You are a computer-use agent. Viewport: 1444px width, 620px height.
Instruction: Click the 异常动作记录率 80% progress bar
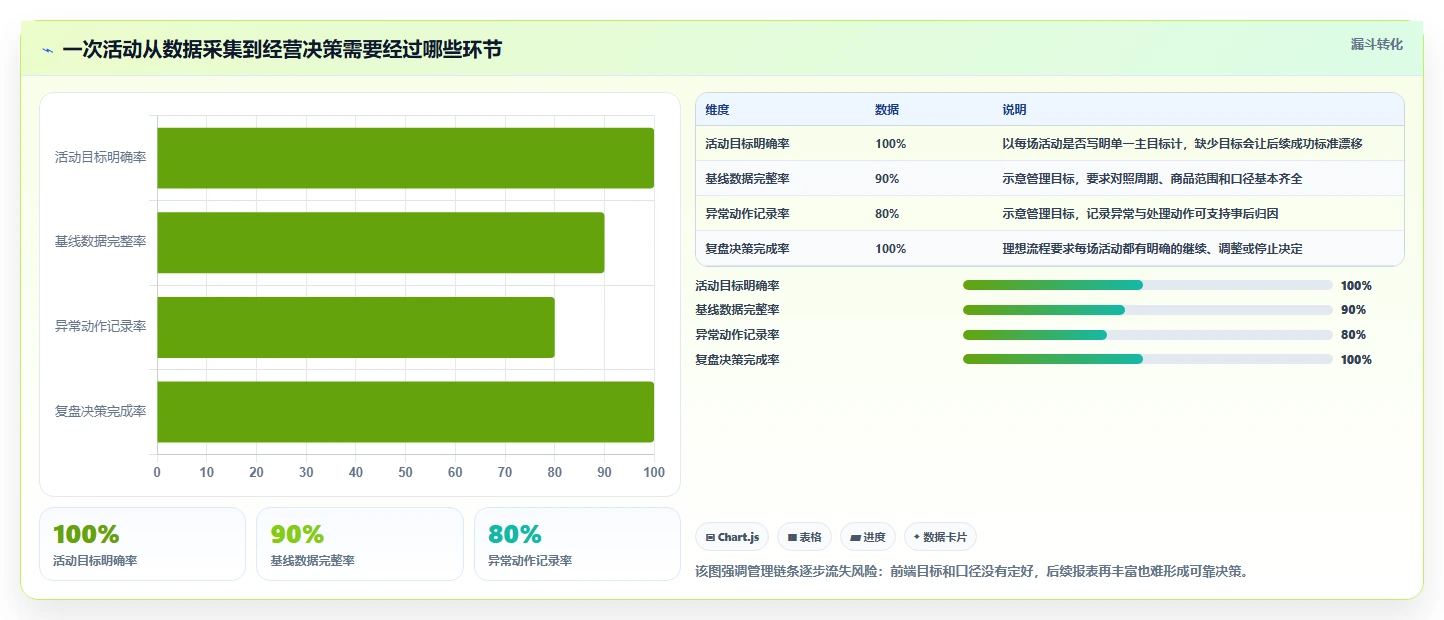click(x=1147, y=335)
